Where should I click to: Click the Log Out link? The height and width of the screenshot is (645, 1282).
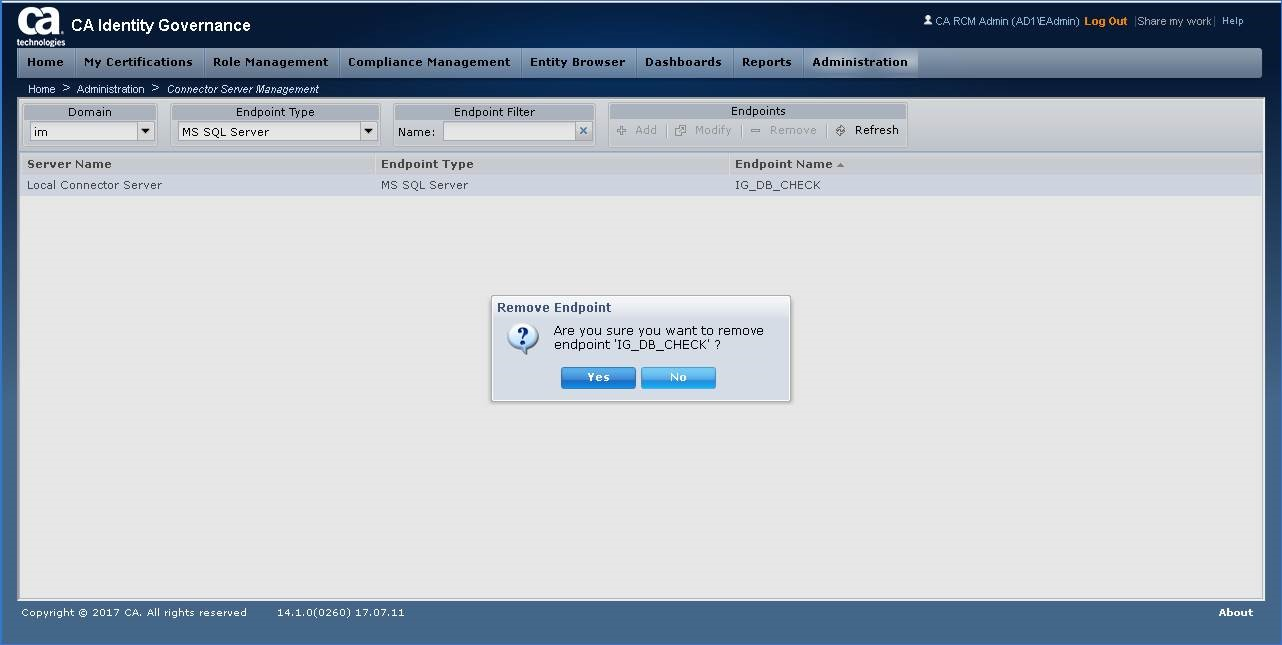click(x=1106, y=21)
